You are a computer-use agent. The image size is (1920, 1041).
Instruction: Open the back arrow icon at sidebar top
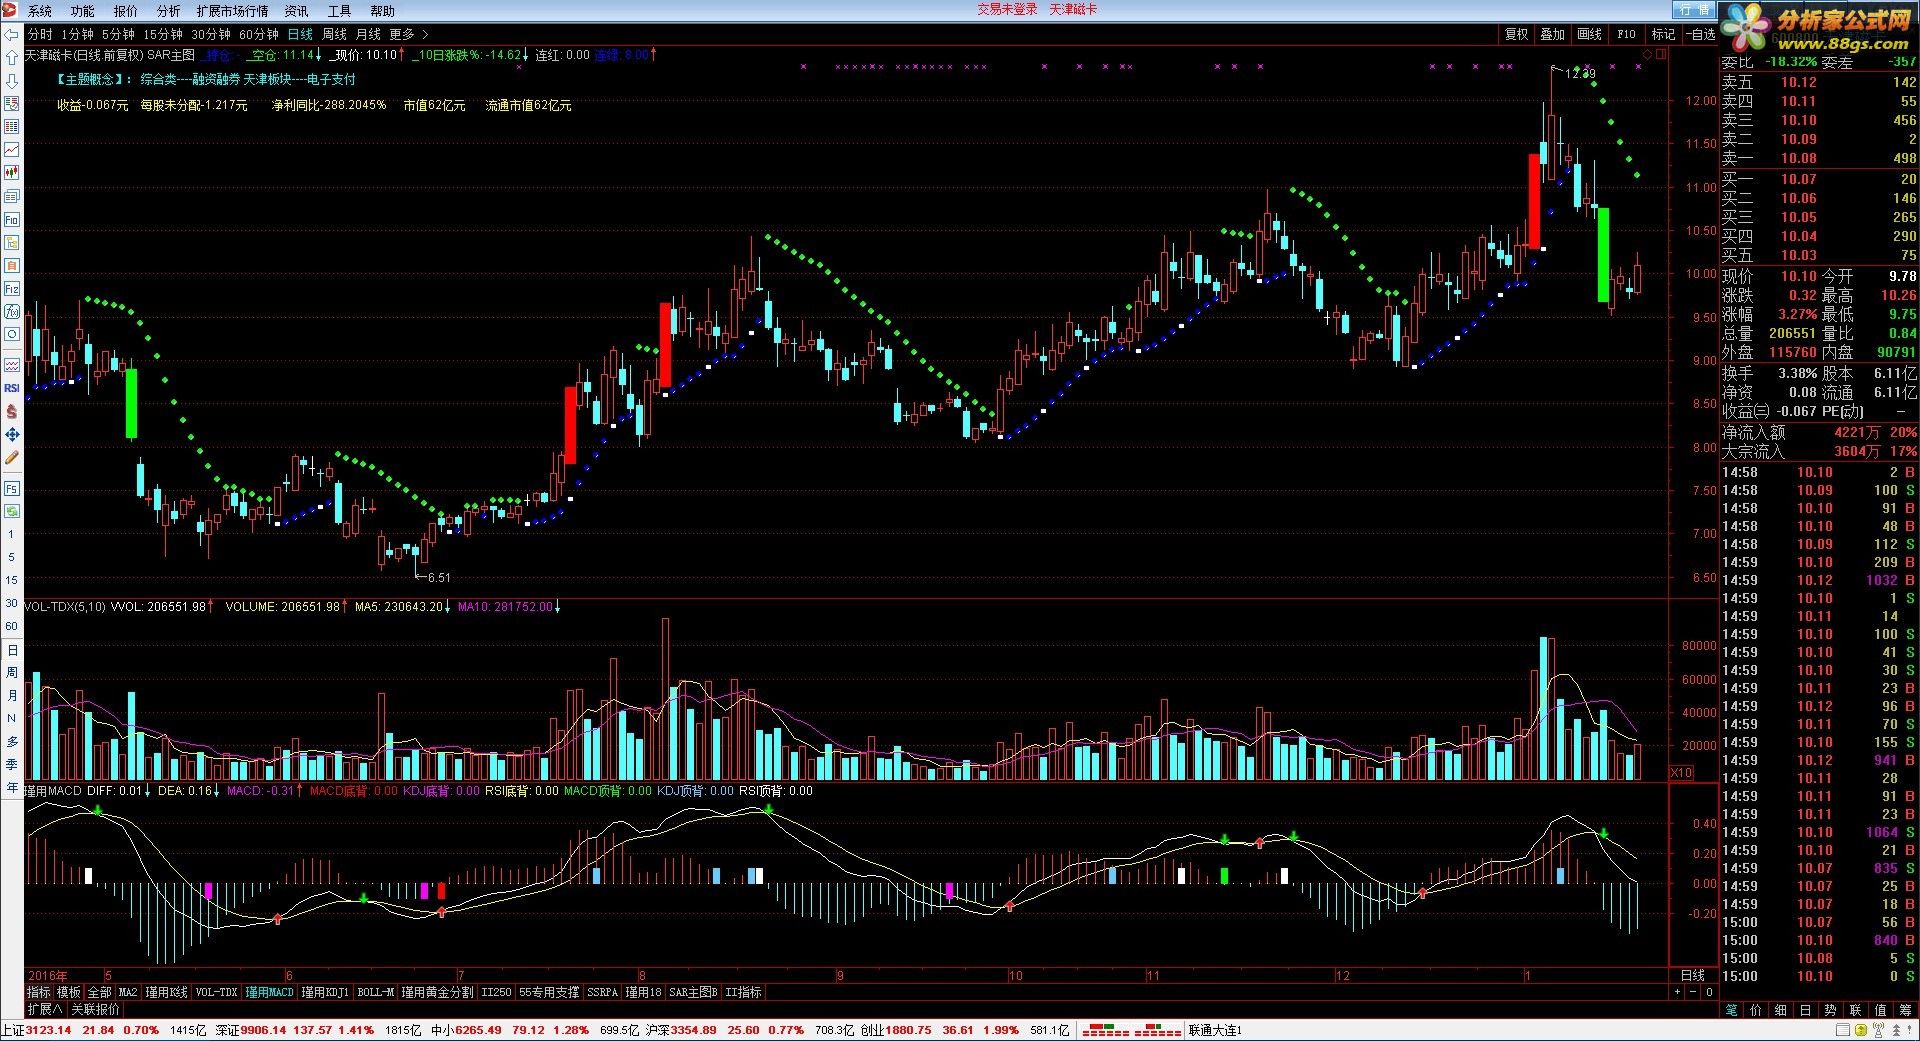[12, 34]
